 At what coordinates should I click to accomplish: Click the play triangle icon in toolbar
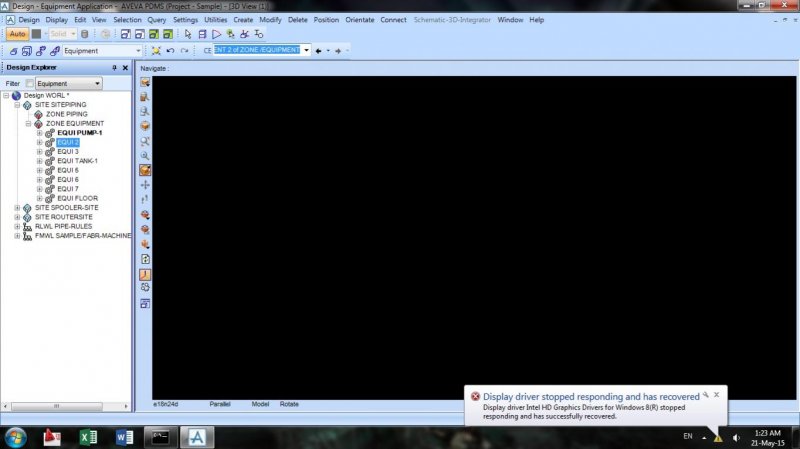(x=216, y=34)
